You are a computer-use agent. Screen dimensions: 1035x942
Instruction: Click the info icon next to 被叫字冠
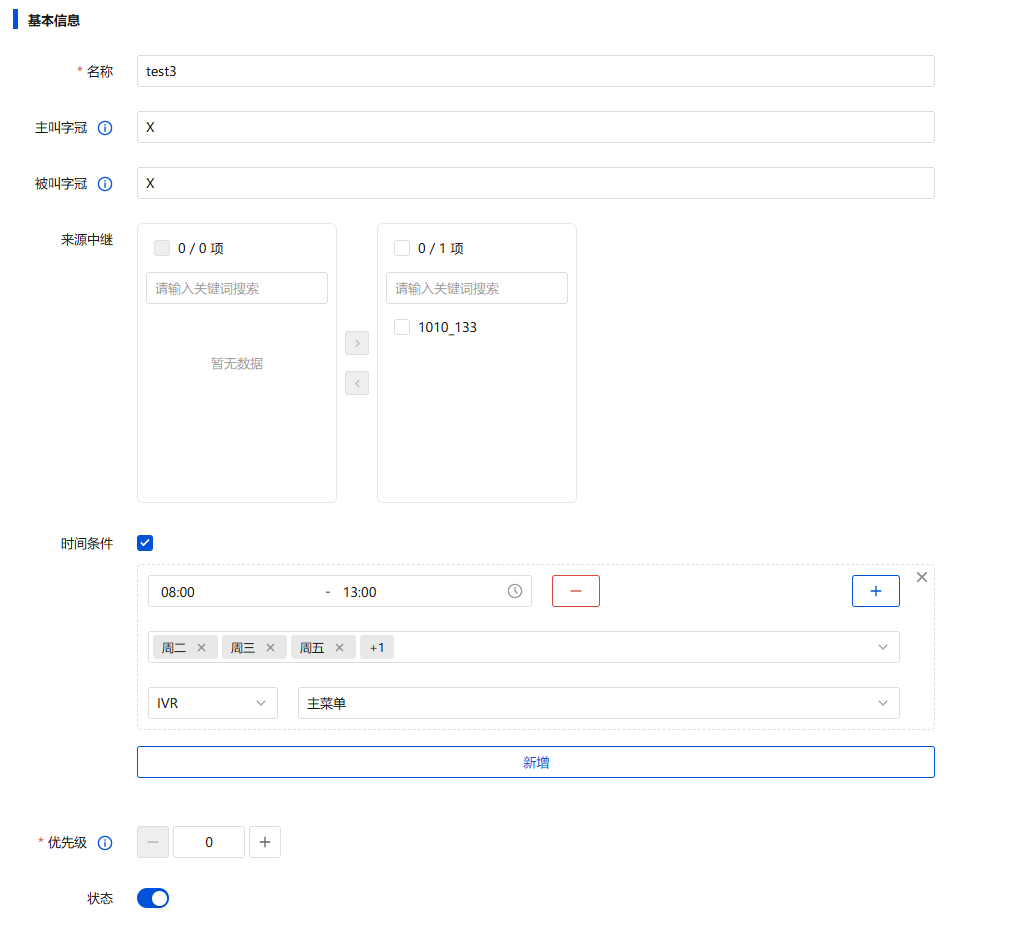pyautogui.click(x=105, y=184)
